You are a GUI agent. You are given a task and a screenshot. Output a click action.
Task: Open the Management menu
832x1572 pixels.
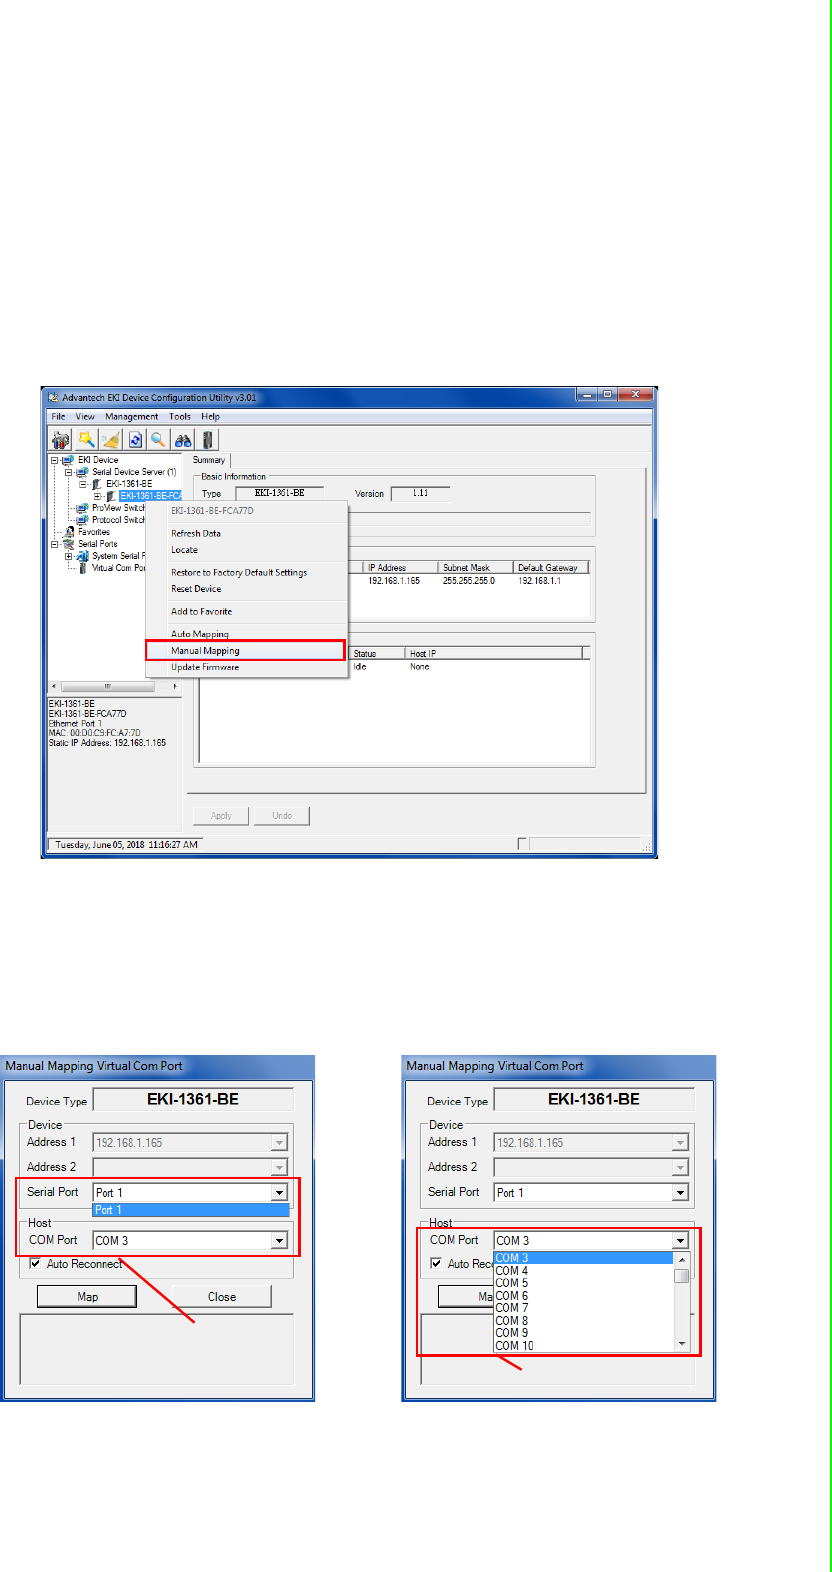pyautogui.click(x=131, y=417)
